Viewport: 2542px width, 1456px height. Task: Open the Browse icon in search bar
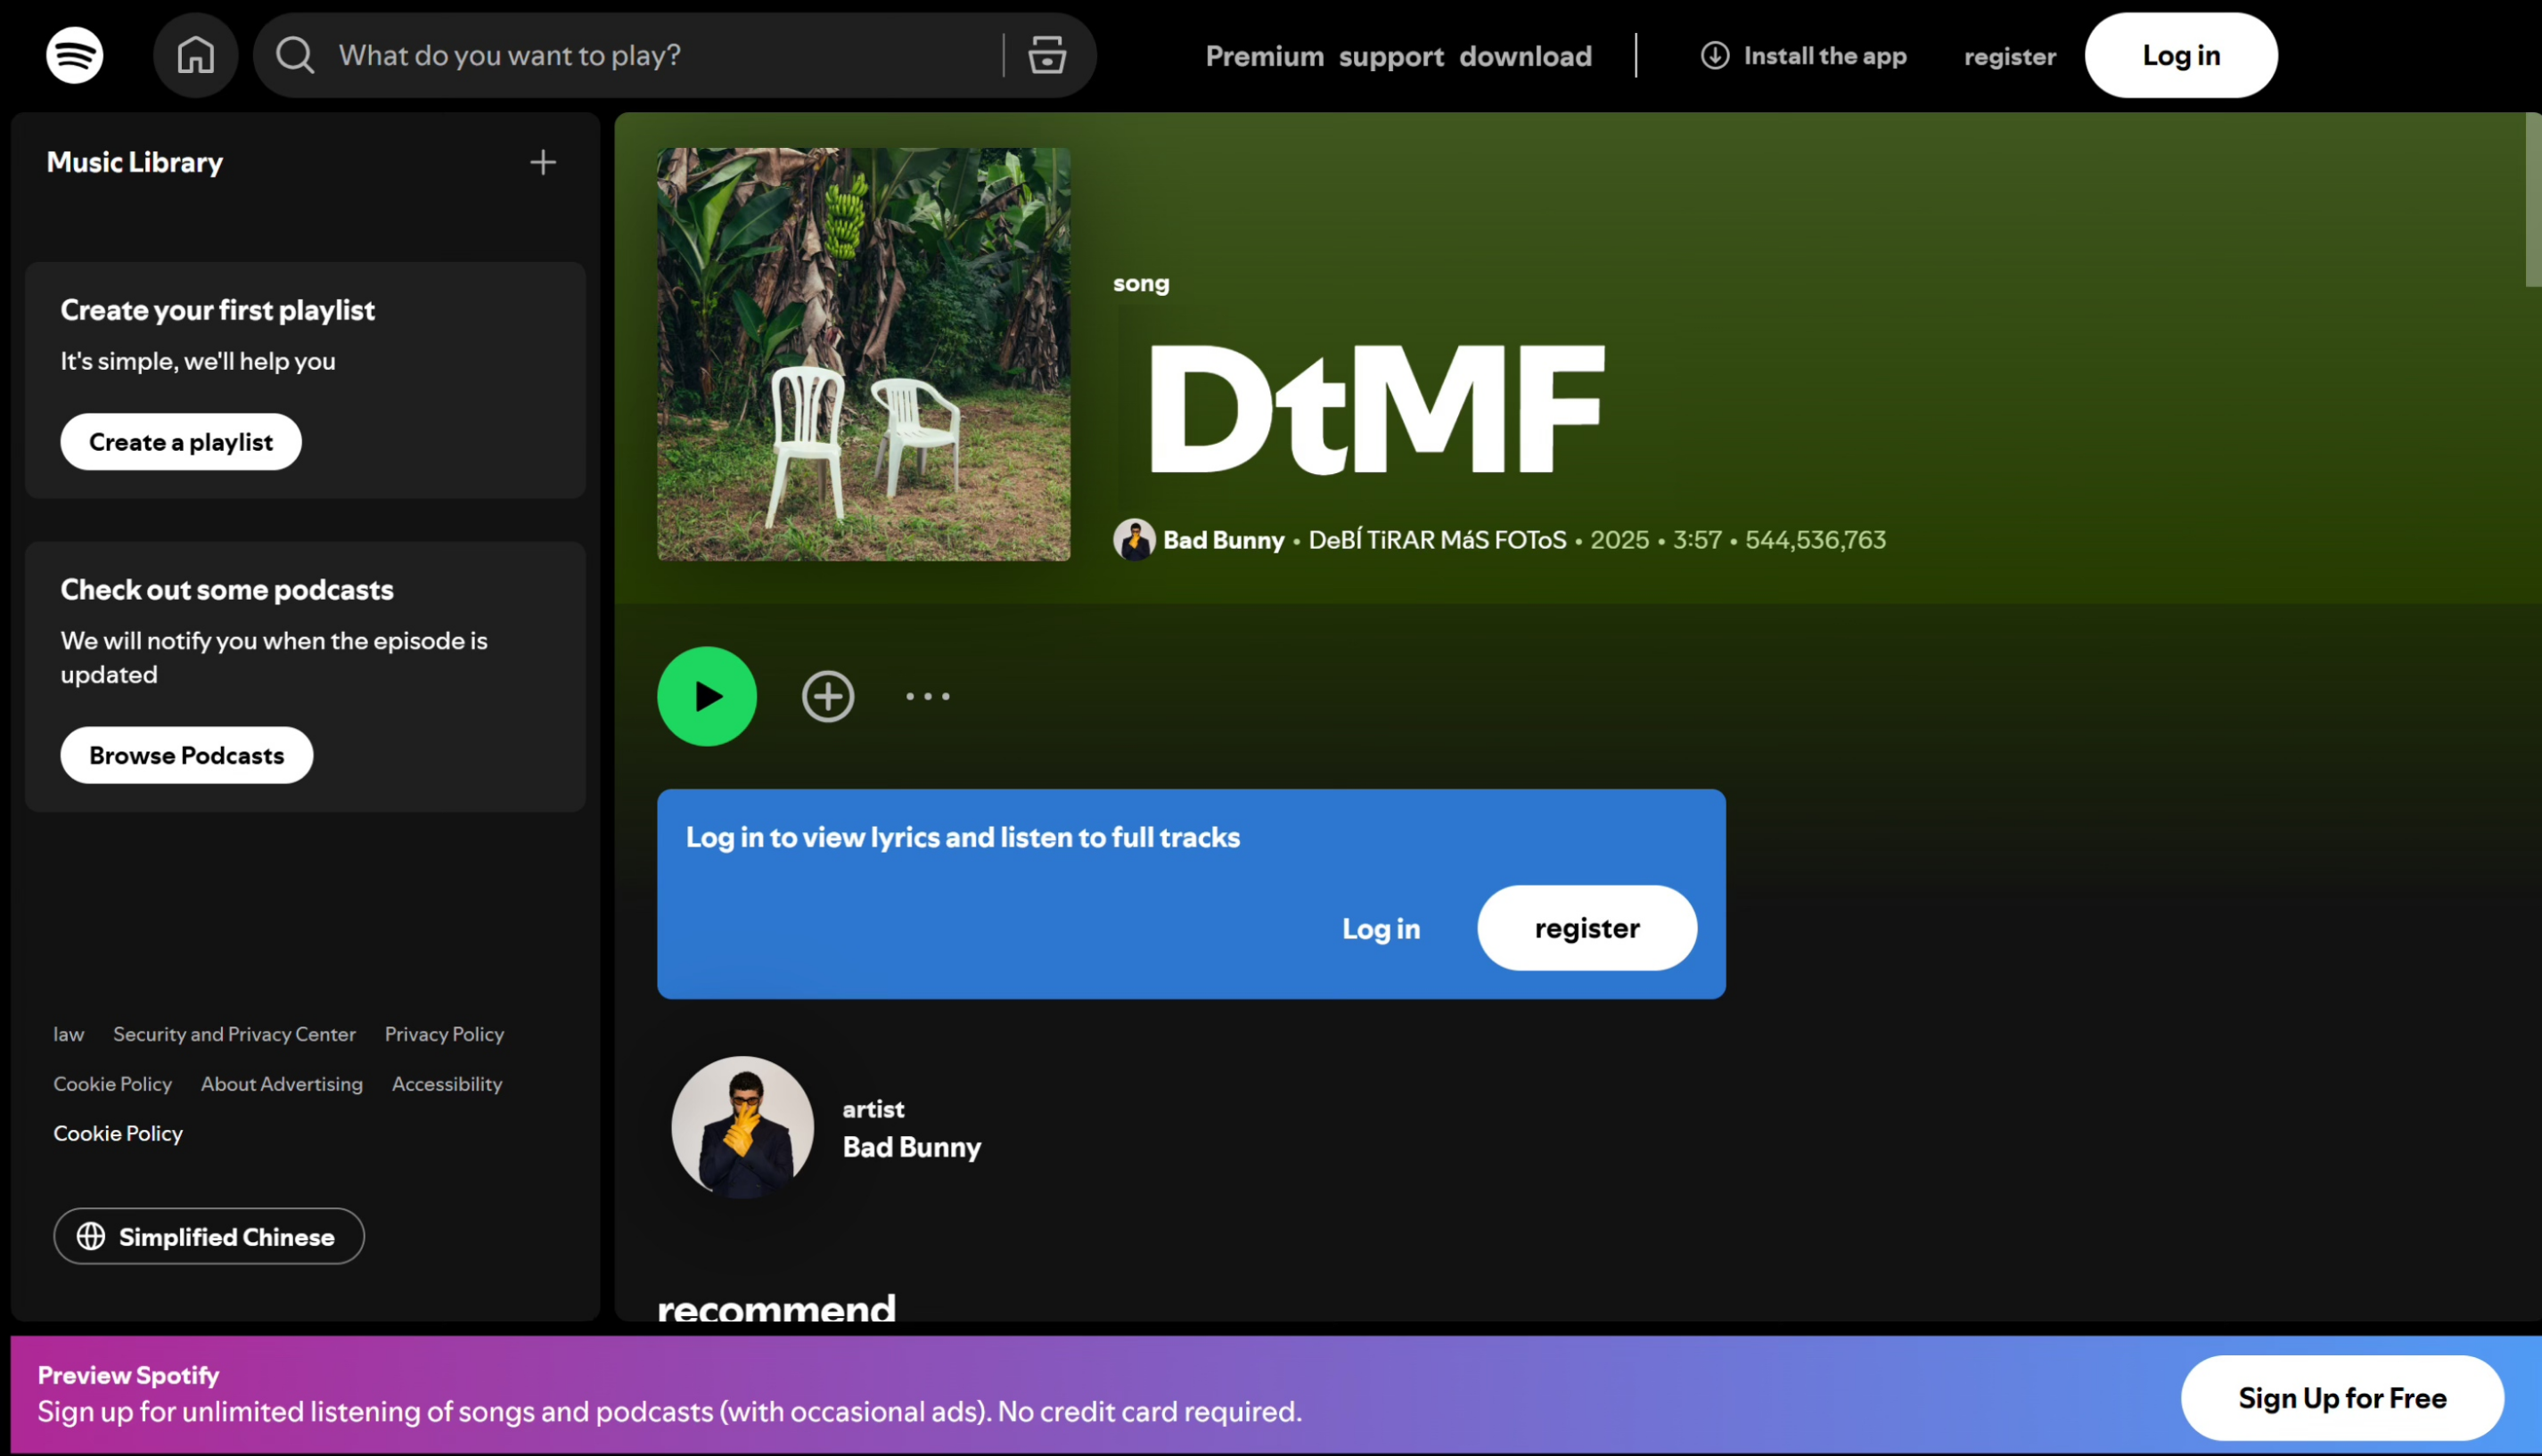tap(1046, 55)
